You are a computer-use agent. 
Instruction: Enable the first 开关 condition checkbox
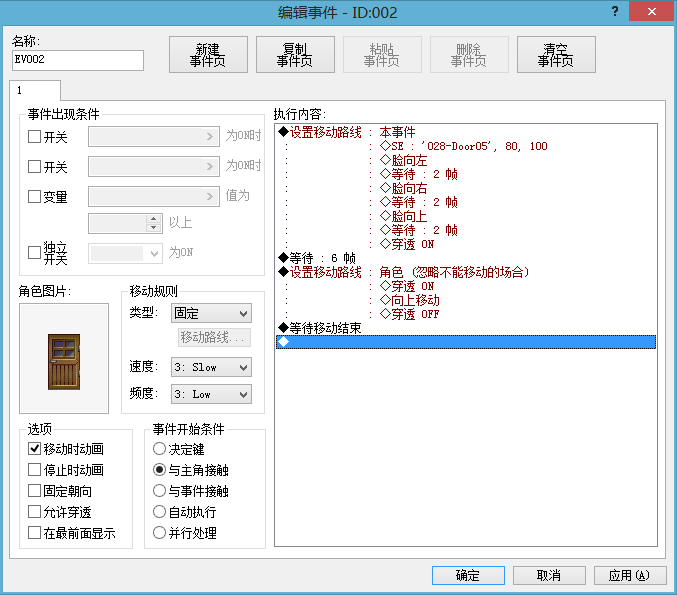click(x=34, y=137)
